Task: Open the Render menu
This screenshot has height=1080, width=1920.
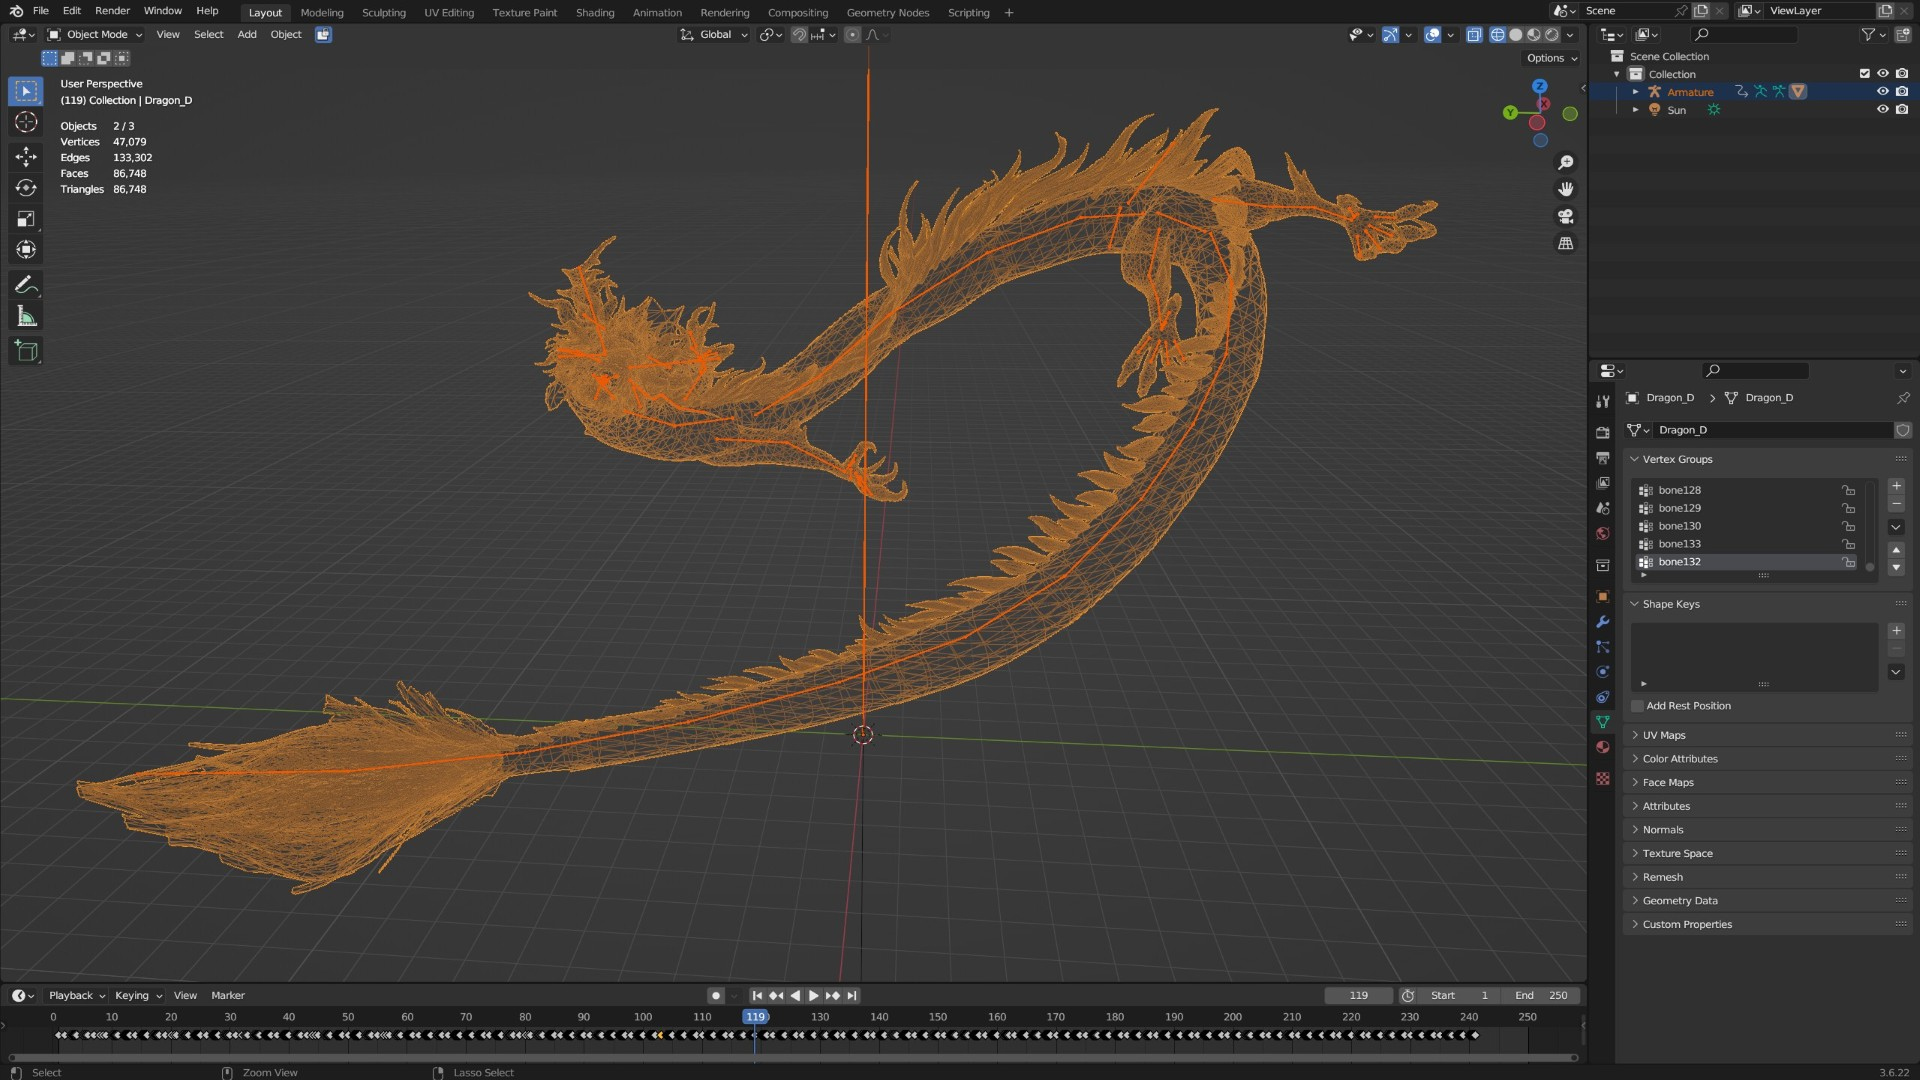Action: pos(112,11)
